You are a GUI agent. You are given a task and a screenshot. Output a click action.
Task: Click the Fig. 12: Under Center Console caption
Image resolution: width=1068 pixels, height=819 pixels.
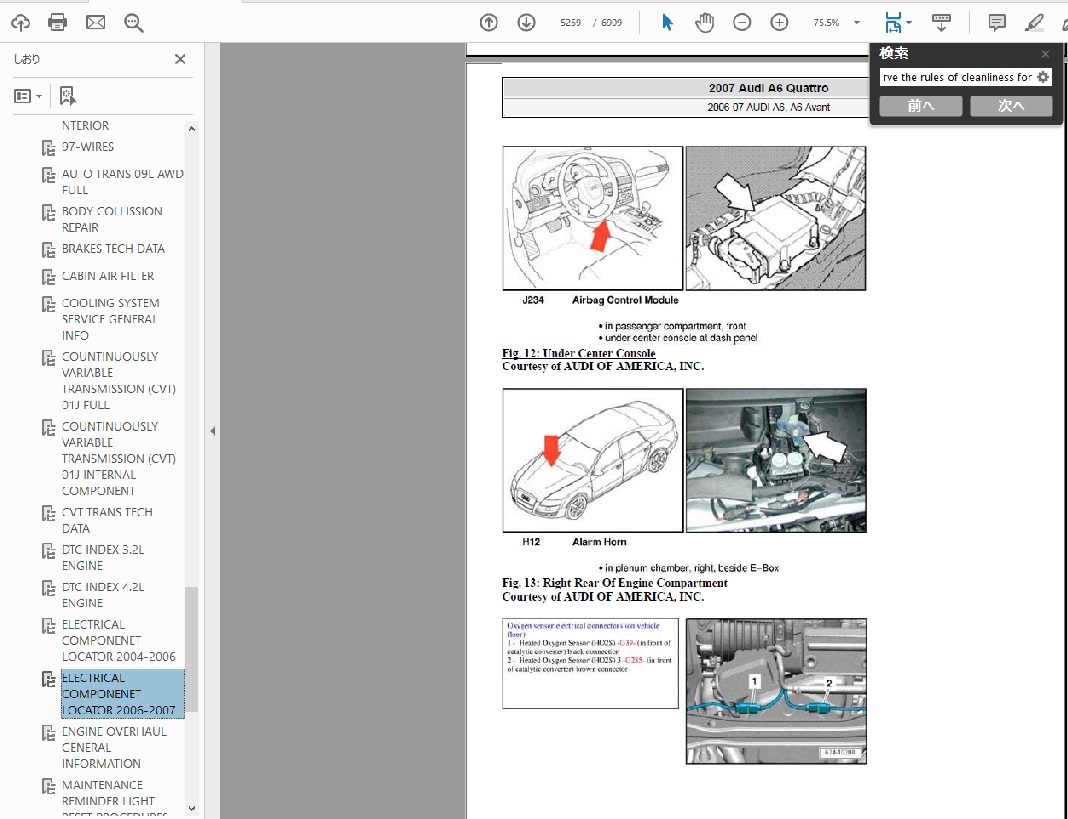pos(579,353)
